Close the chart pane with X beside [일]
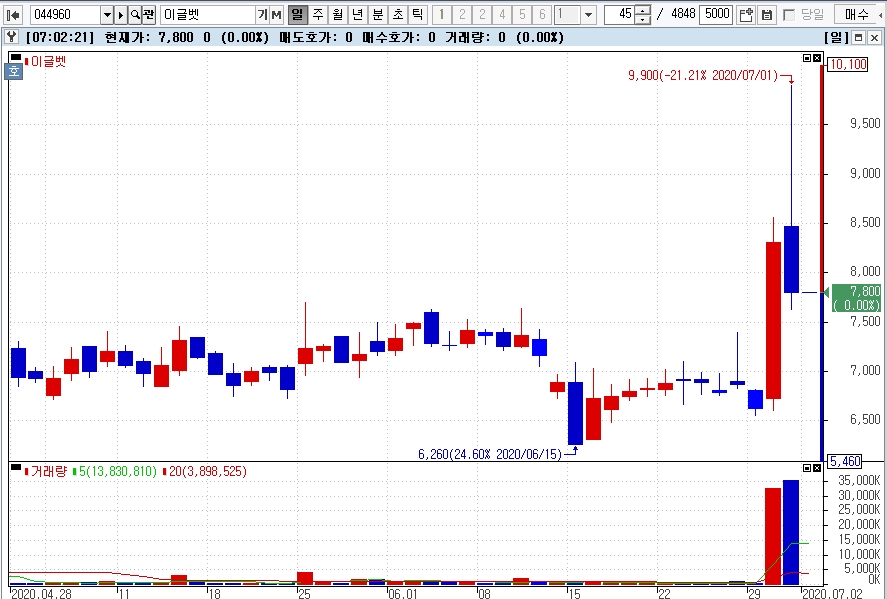The image size is (887, 599). tap(874, 38)
